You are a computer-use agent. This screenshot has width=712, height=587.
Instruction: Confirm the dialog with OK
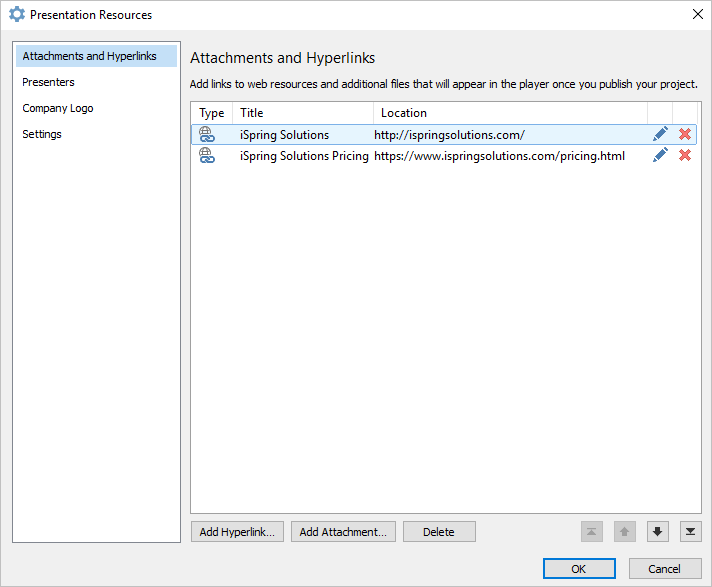[579, 569]
